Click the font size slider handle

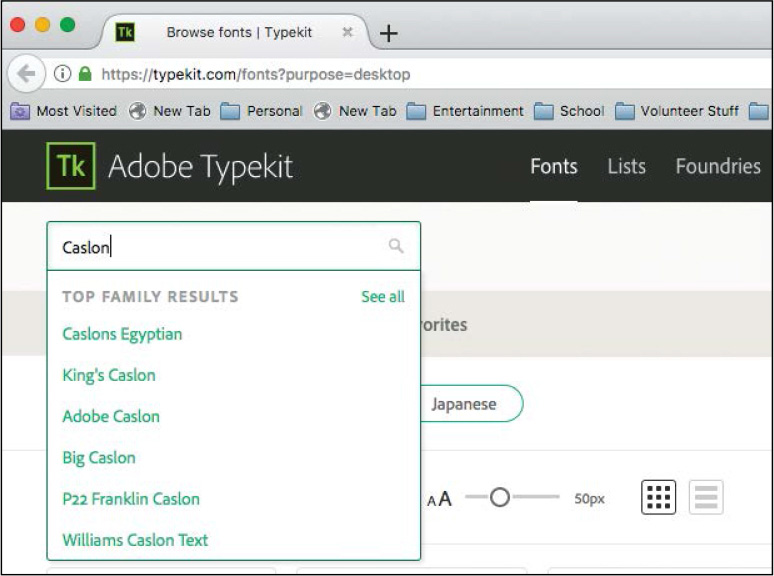500,497
